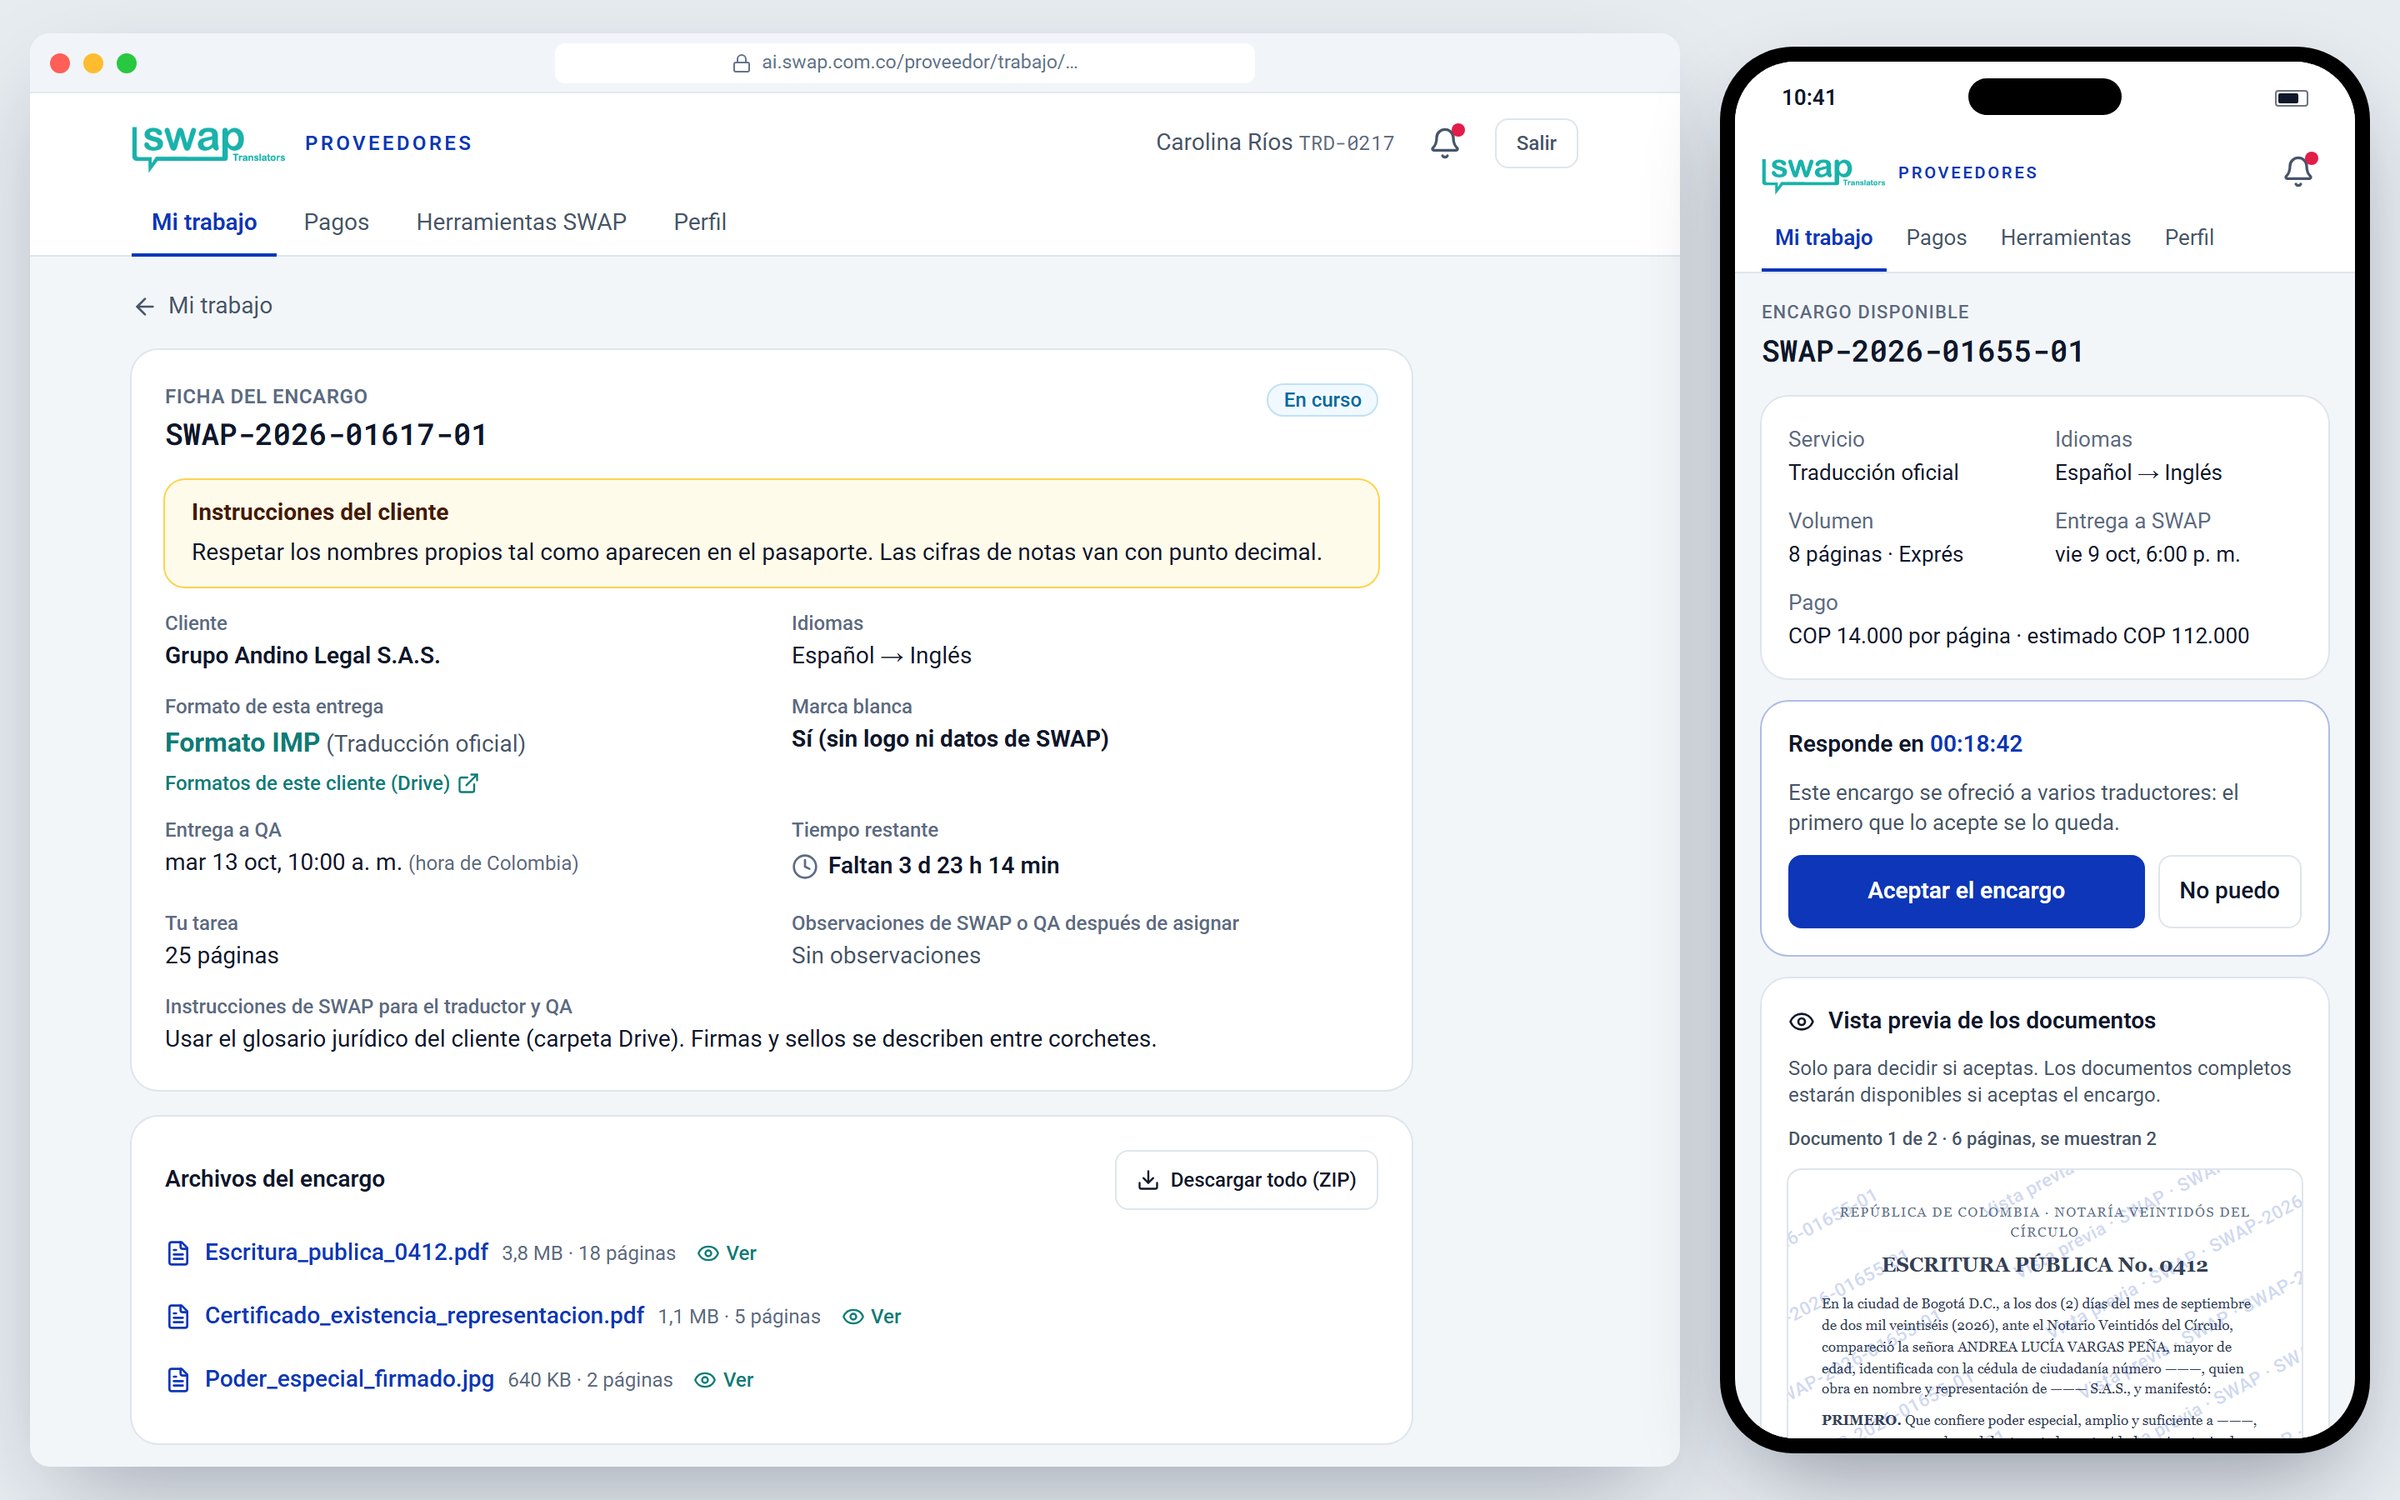Click the SWAP Translators logo on desktop
2400x1500 pixels.
pyautogui.click(x=208, y=146)
